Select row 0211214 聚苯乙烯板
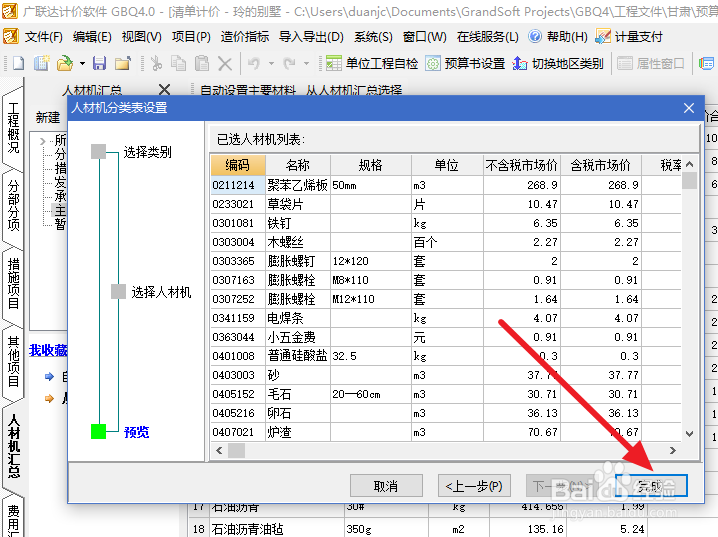 [x=446, y=185]
